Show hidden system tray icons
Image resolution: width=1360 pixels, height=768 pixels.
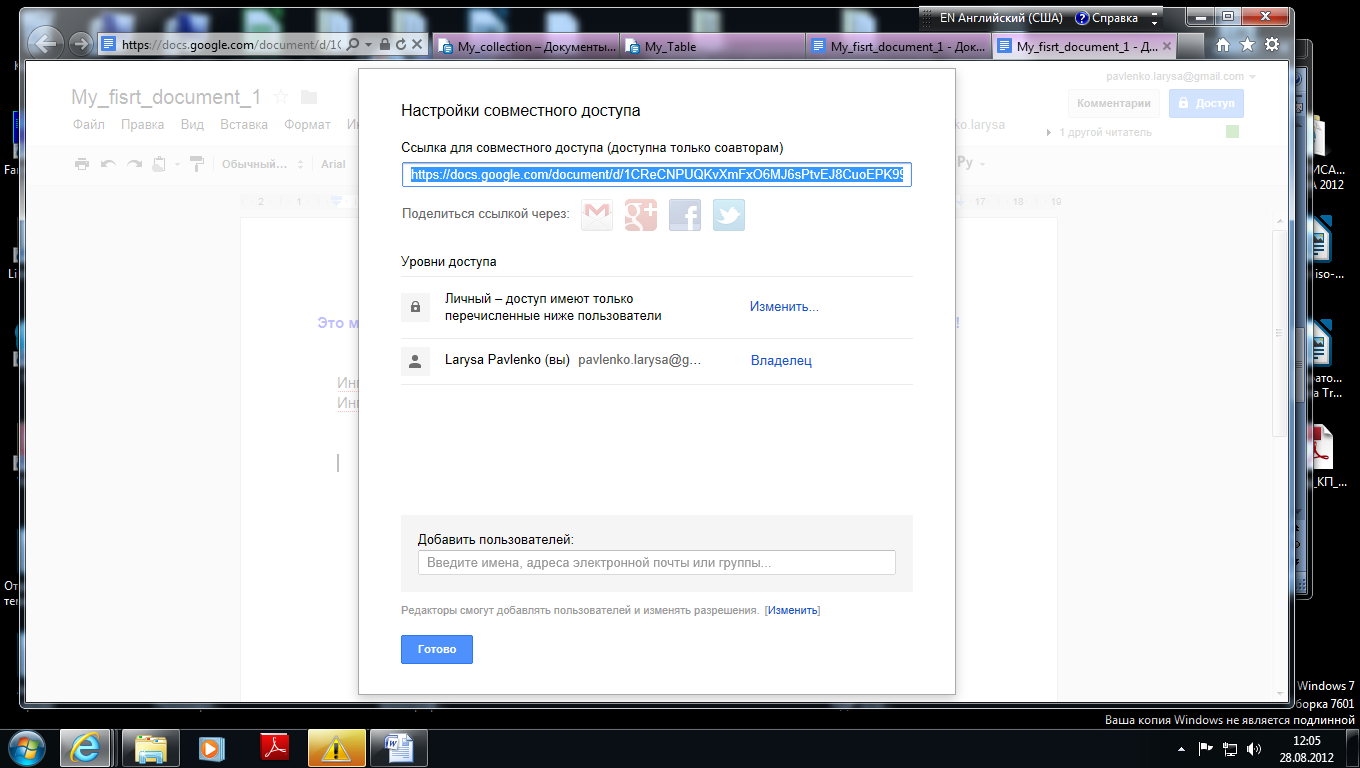coord(1181,748)
